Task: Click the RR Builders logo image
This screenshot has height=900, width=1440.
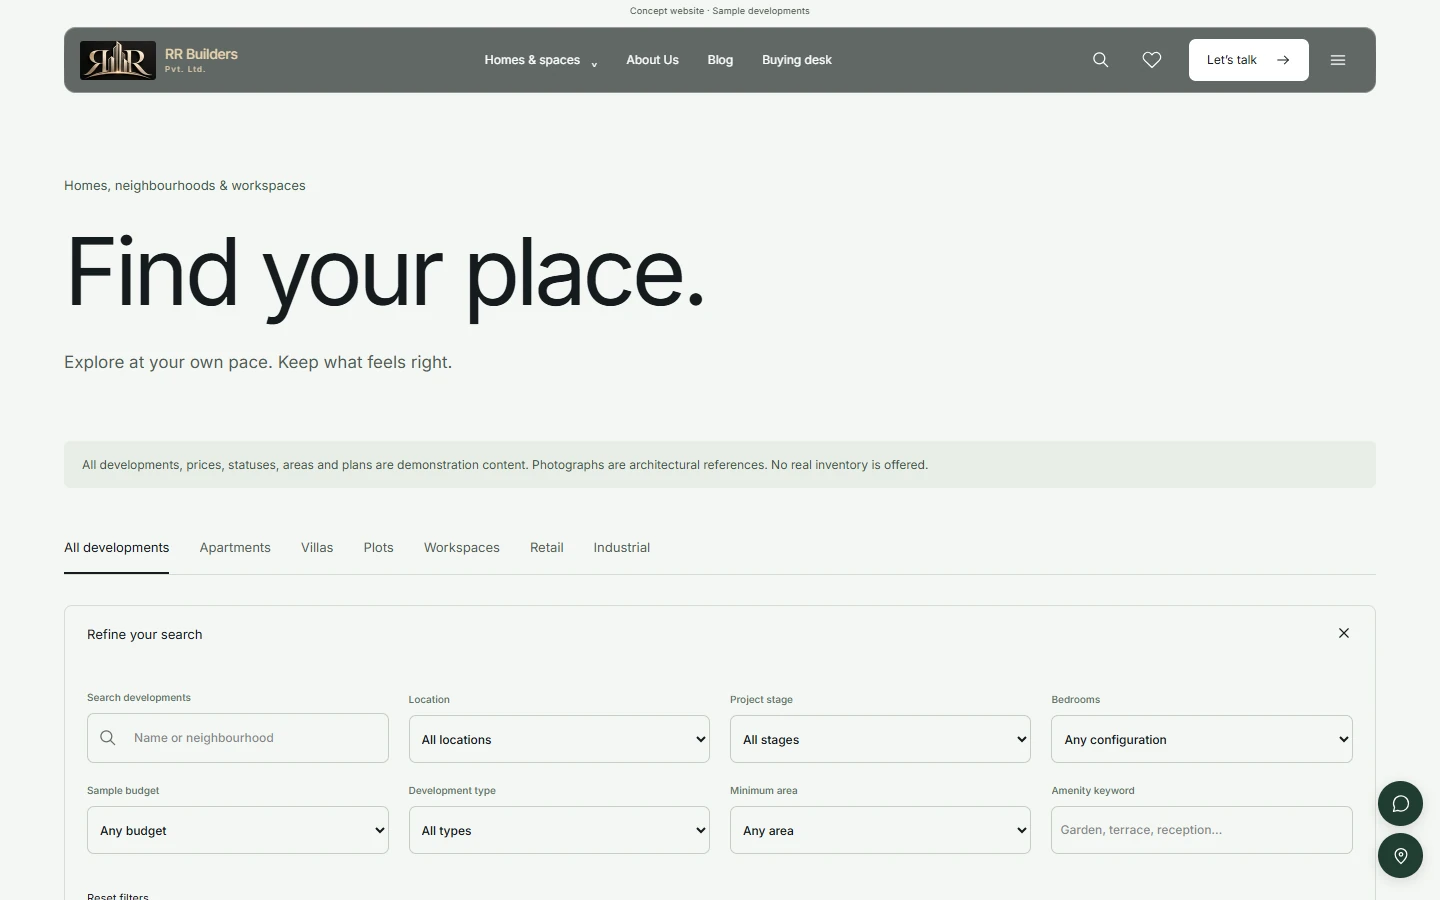Action: (118, 60)
